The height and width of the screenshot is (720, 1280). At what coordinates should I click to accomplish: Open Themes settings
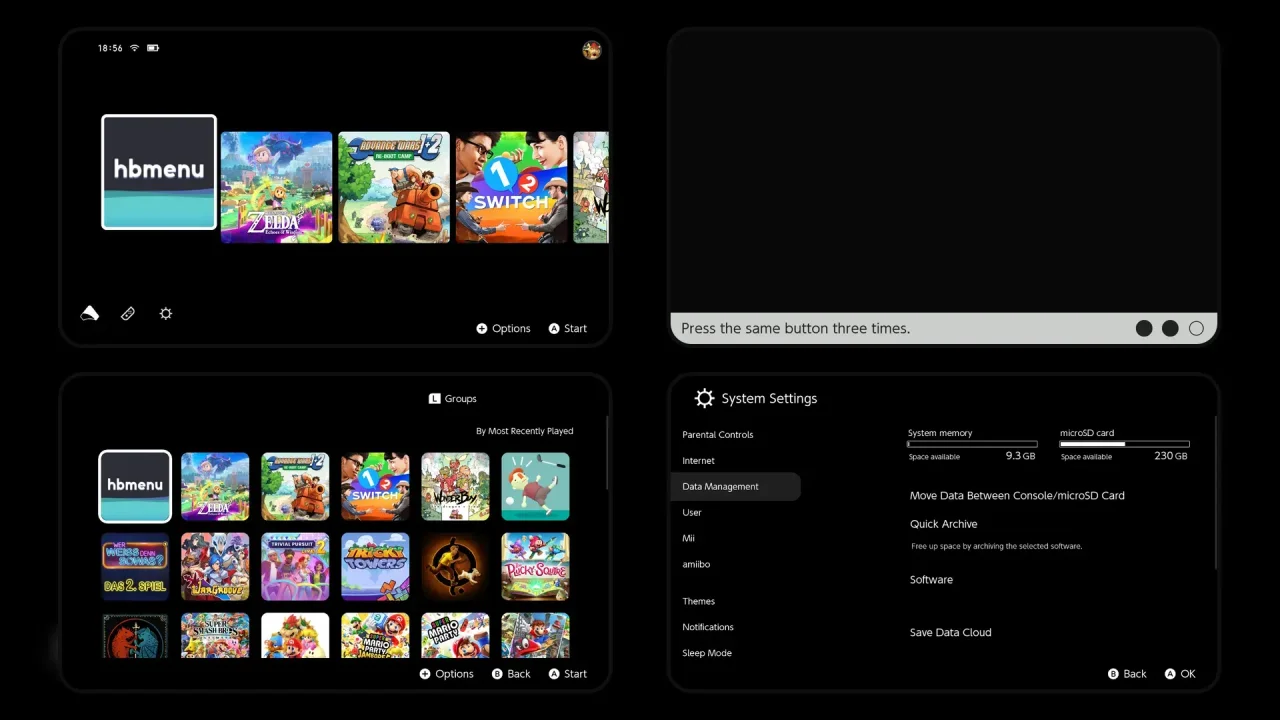(699, 602)
